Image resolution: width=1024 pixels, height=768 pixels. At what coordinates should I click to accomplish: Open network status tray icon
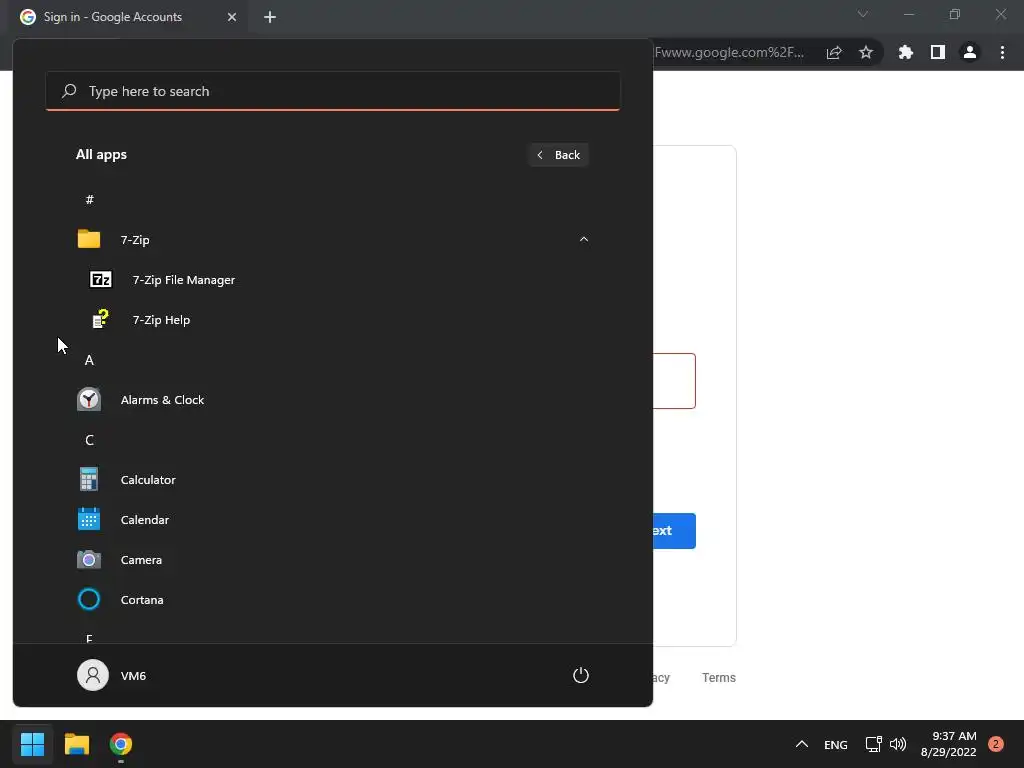tap(873, 744)
